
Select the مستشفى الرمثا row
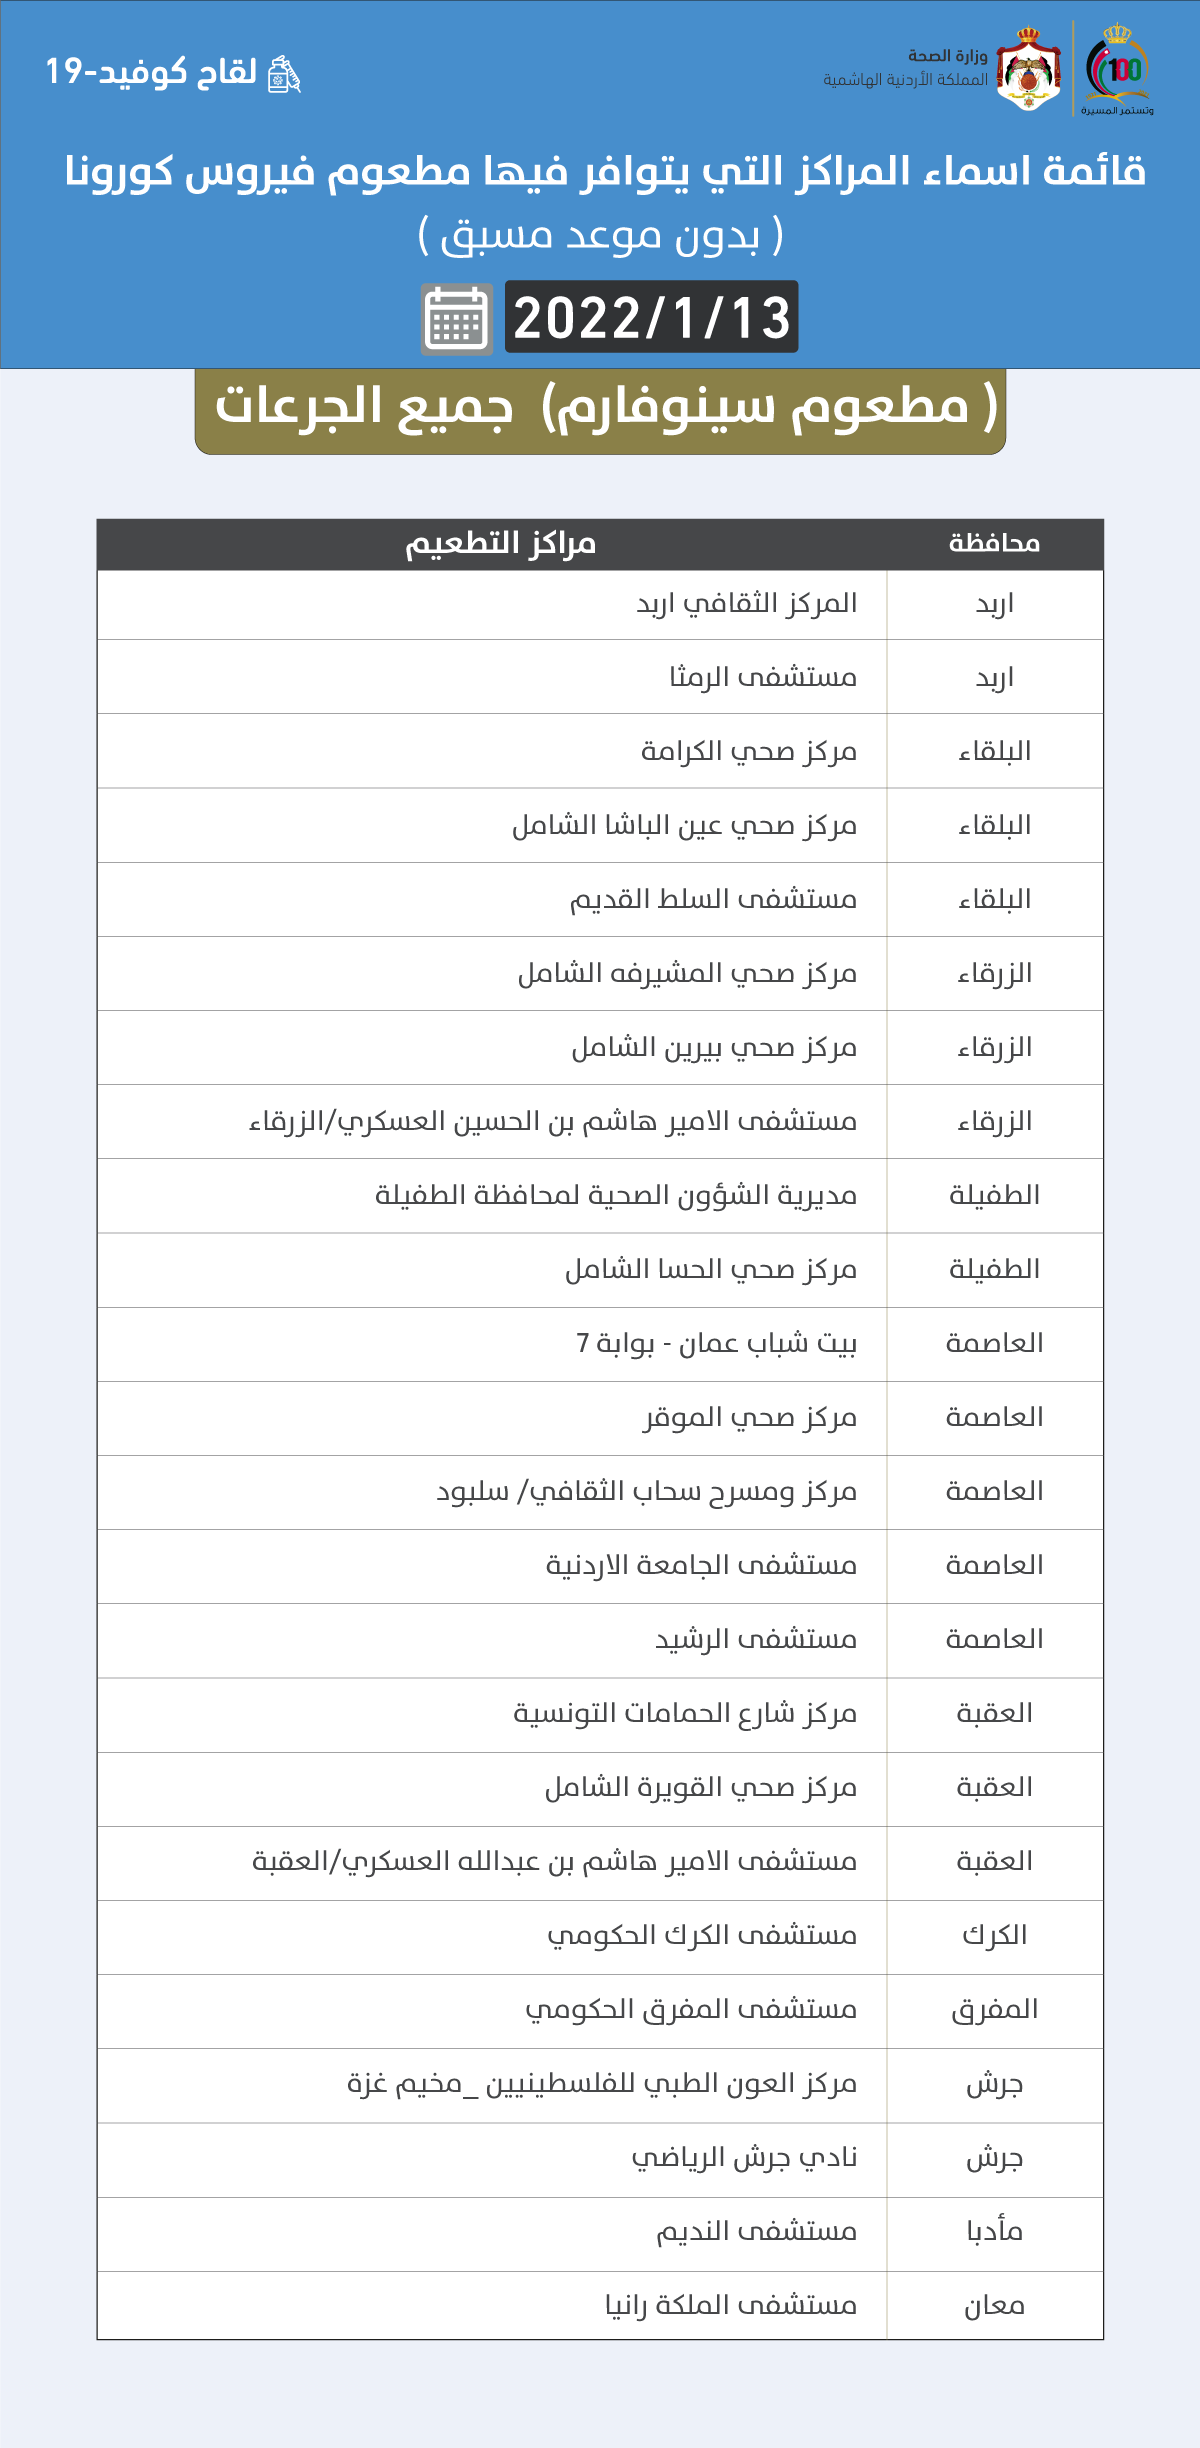pyautogui.click(x=763, y=678)
